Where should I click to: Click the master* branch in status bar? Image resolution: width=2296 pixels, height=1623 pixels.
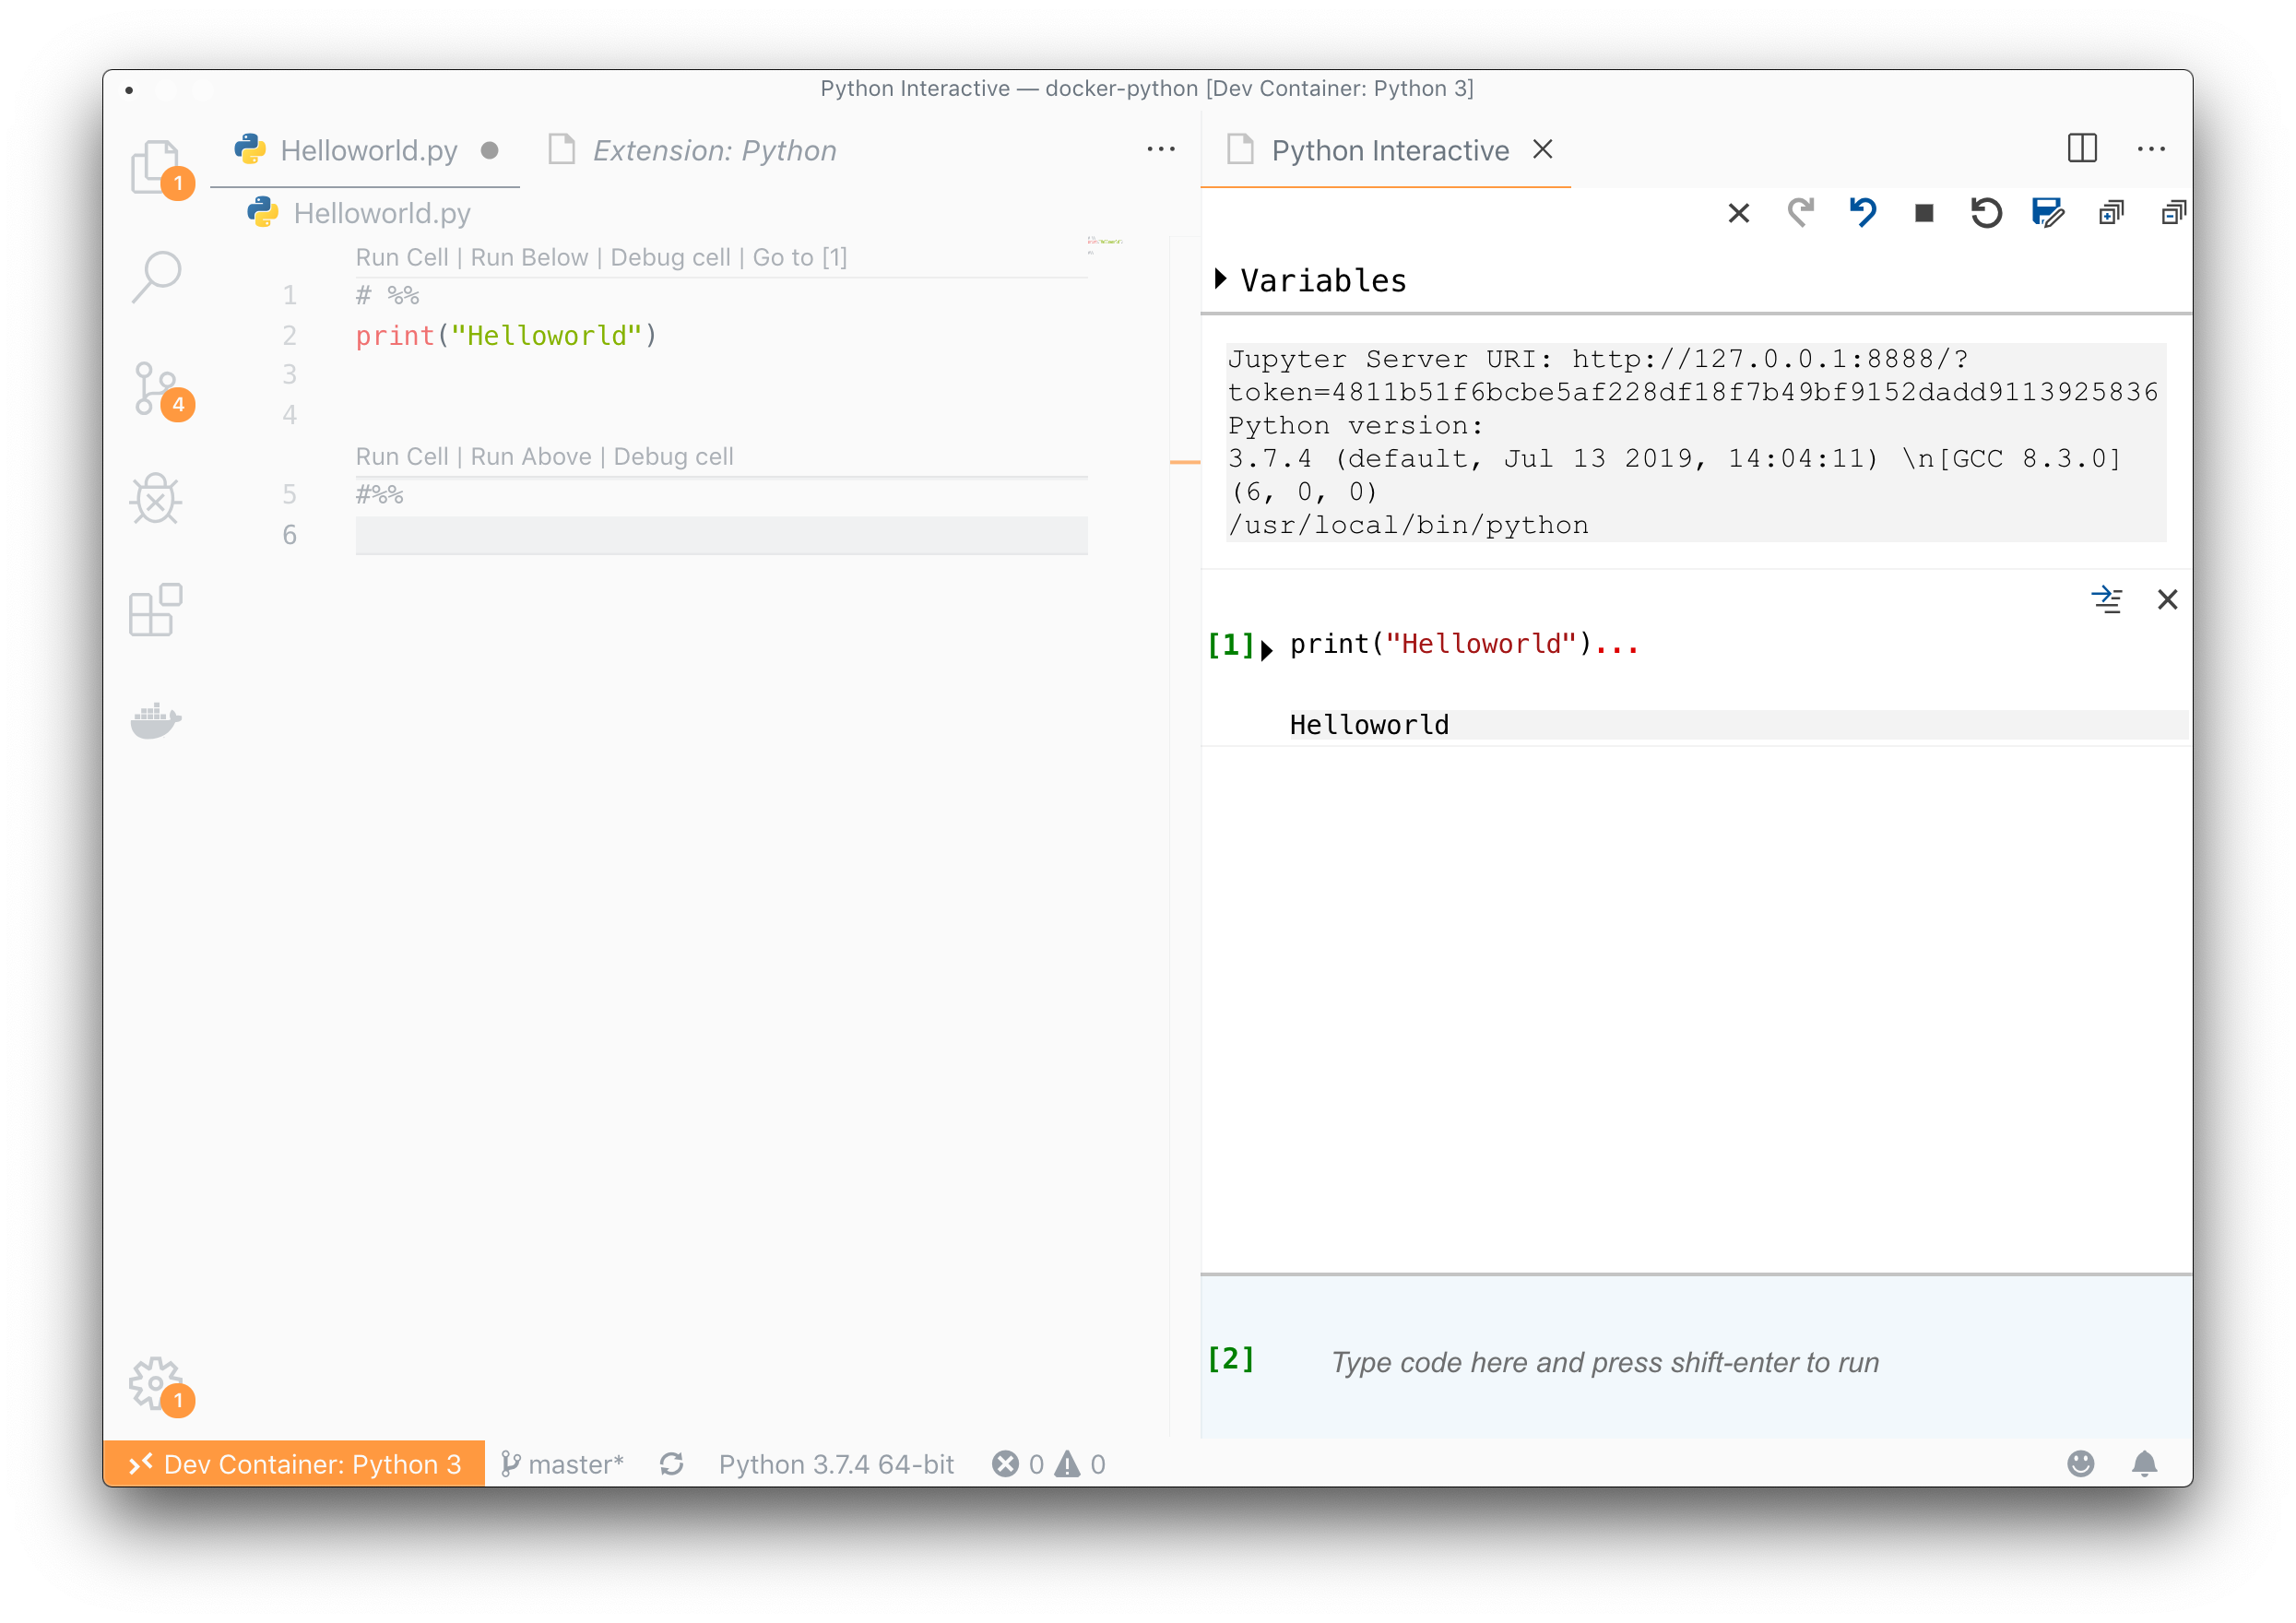pyautogui.click(x=562, y=1463)
